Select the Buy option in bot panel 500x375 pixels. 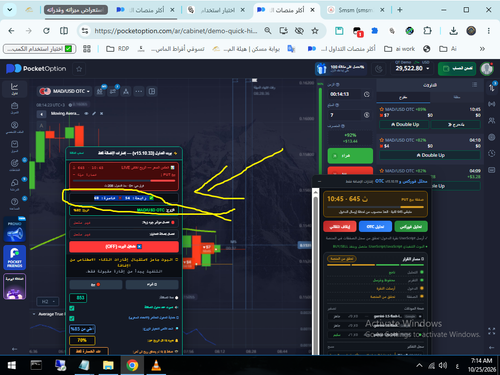tap(152, 285)
